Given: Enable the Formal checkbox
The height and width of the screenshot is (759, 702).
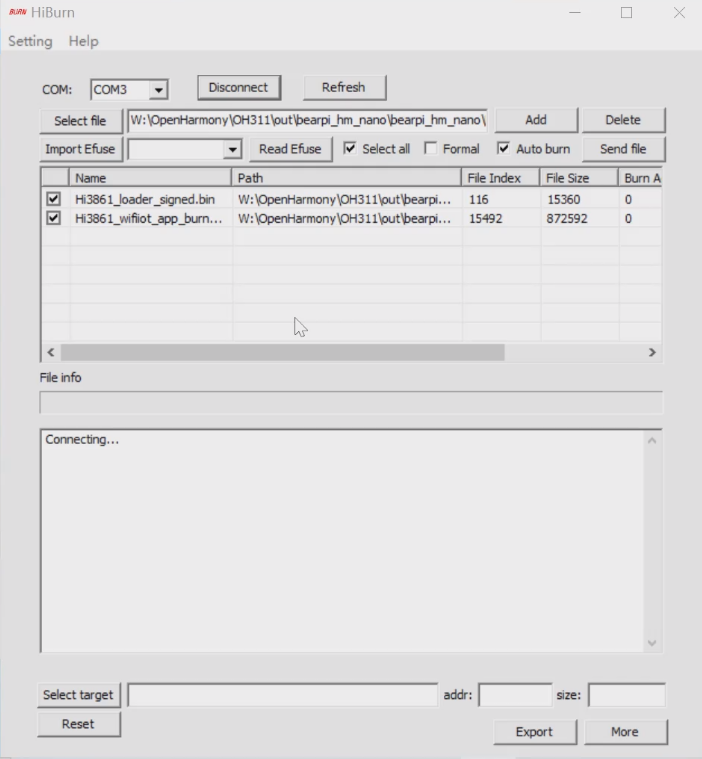Looking at the screenshot, I should point(430,148).
